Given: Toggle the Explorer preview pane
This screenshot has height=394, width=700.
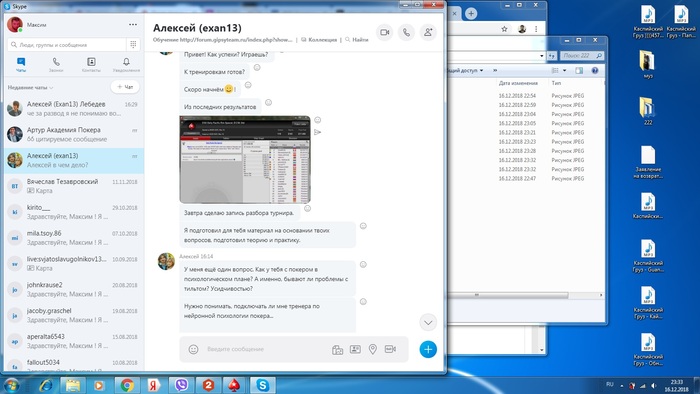Looking at the screenshot, I should coord(579,71).
